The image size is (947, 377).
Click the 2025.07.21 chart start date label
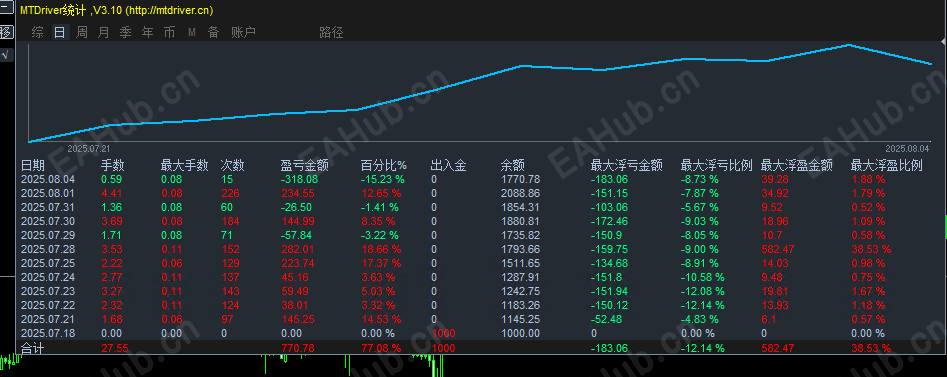[x=89, y=148]
